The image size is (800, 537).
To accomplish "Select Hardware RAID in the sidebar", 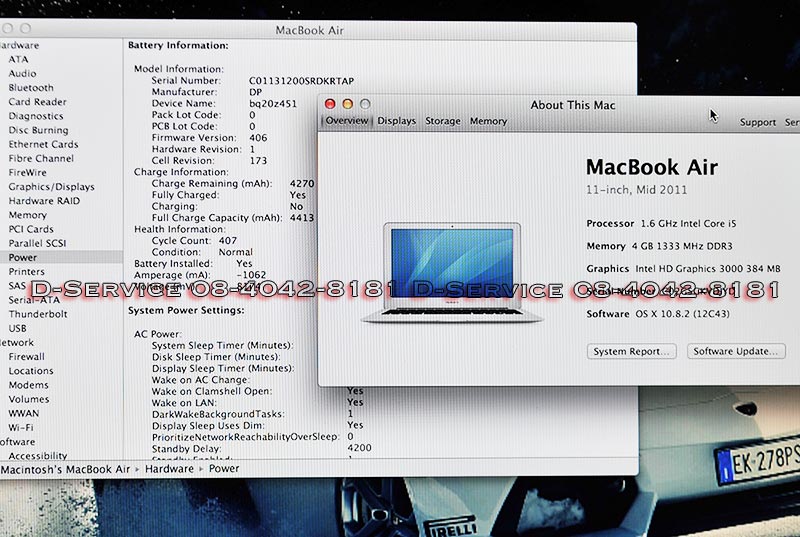I will point(44,201).
